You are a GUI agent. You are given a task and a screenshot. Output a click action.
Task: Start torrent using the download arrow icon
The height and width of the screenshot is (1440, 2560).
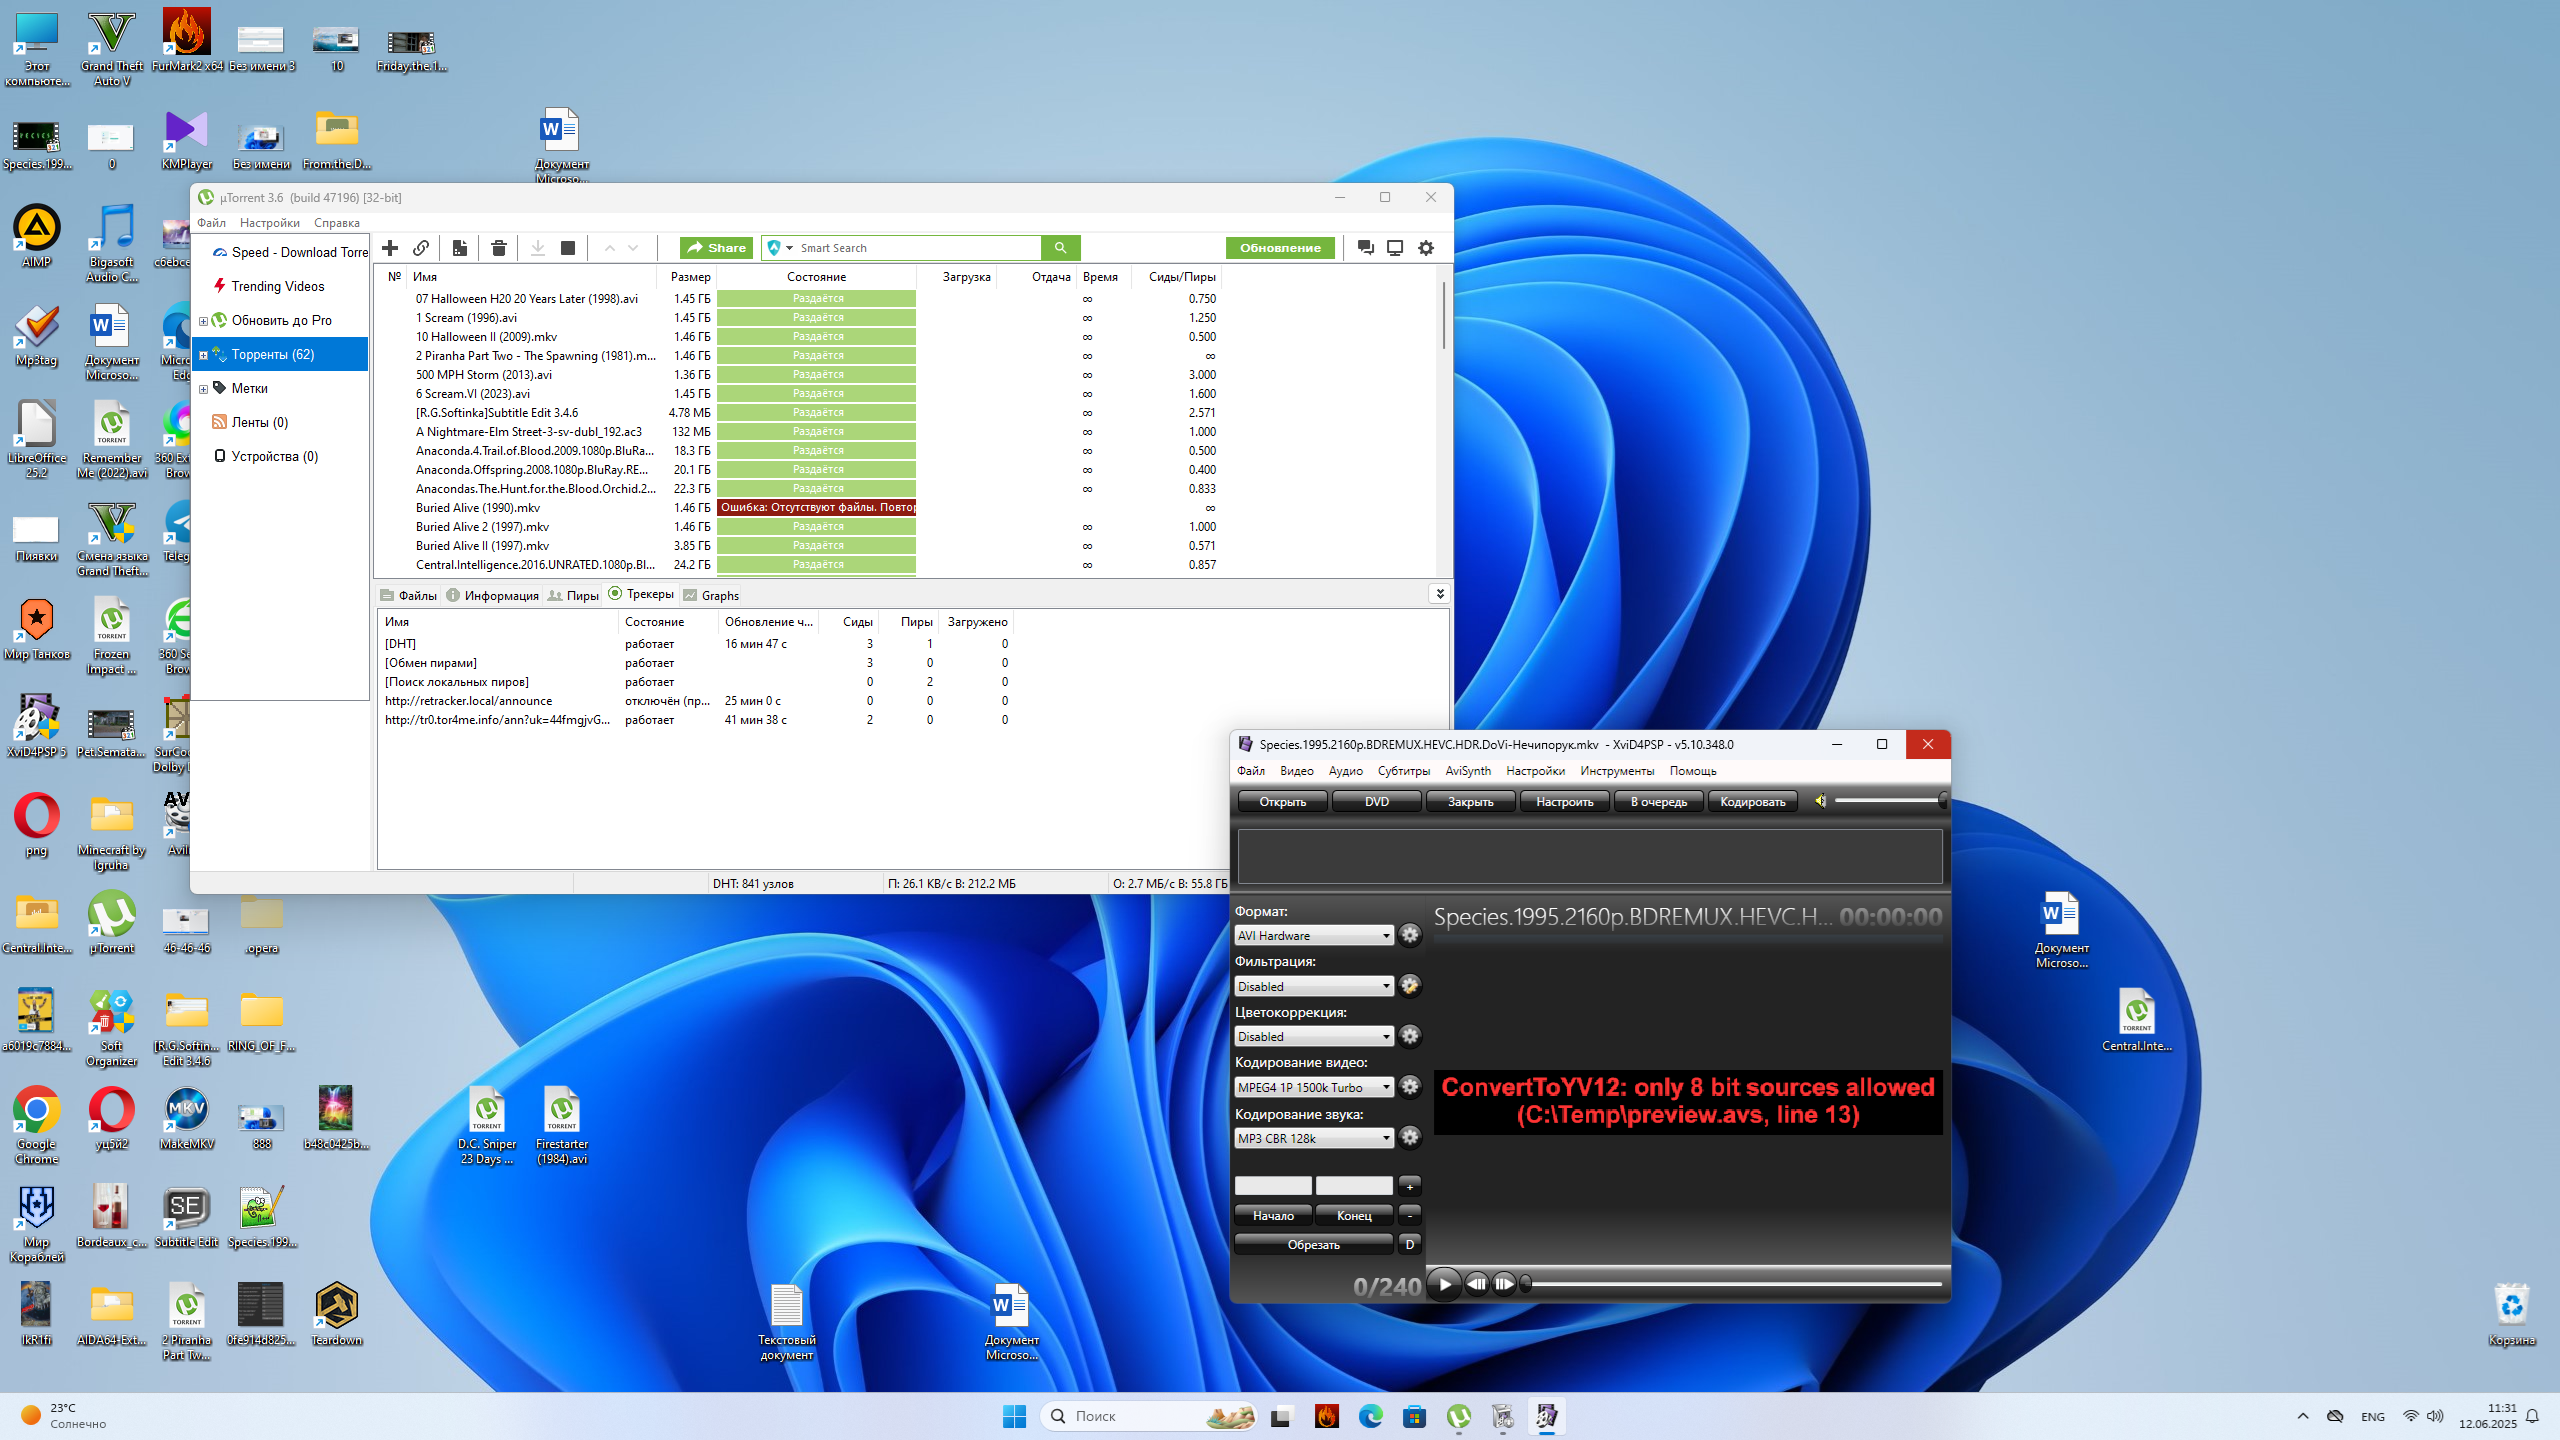pos(537,248)
